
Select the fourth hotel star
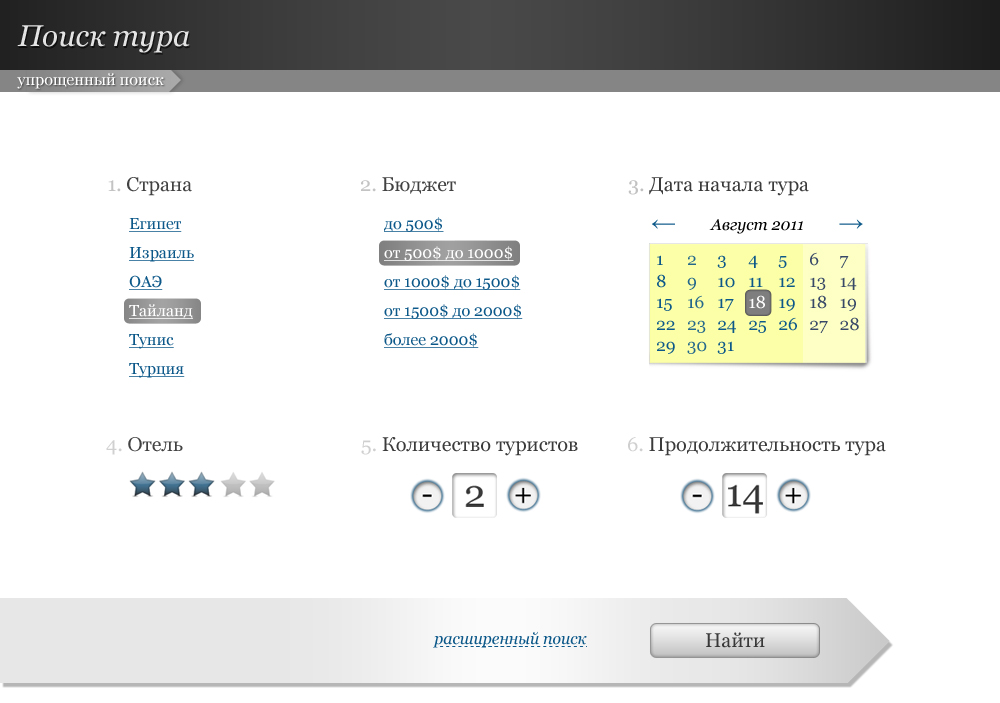tap(232, 486)
